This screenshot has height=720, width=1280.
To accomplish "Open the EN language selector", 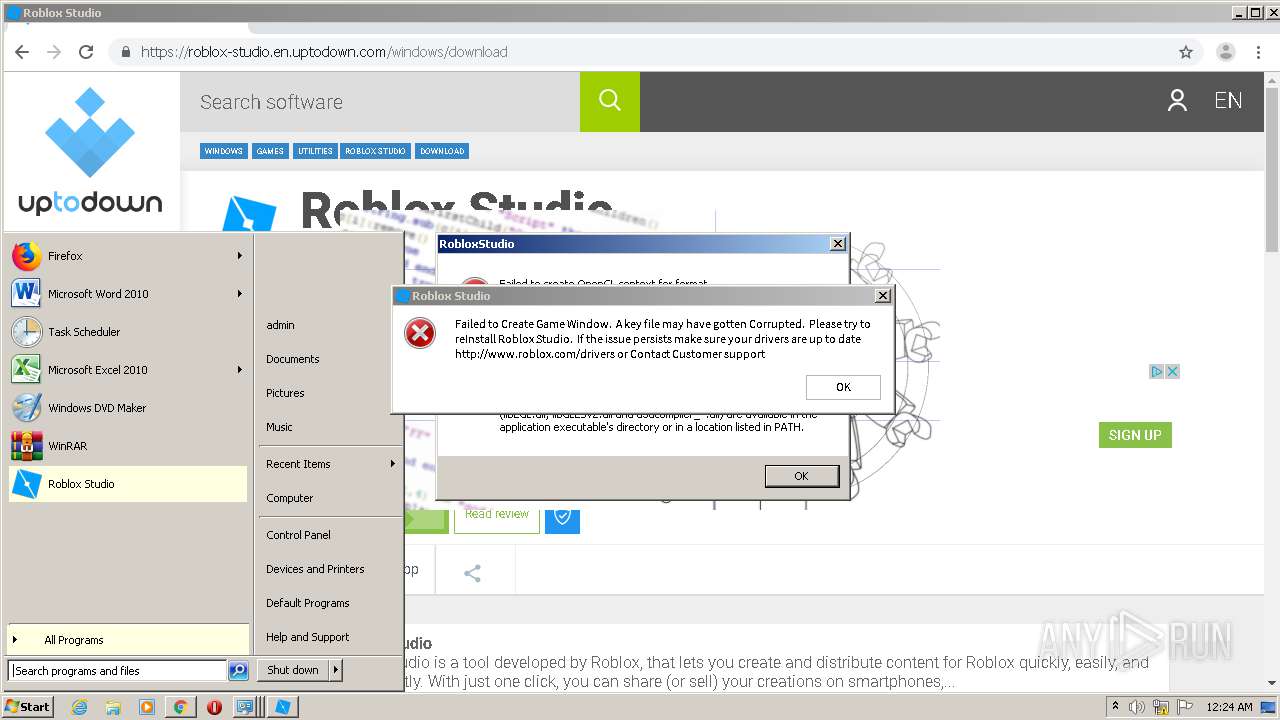I will click(1228, 101).
